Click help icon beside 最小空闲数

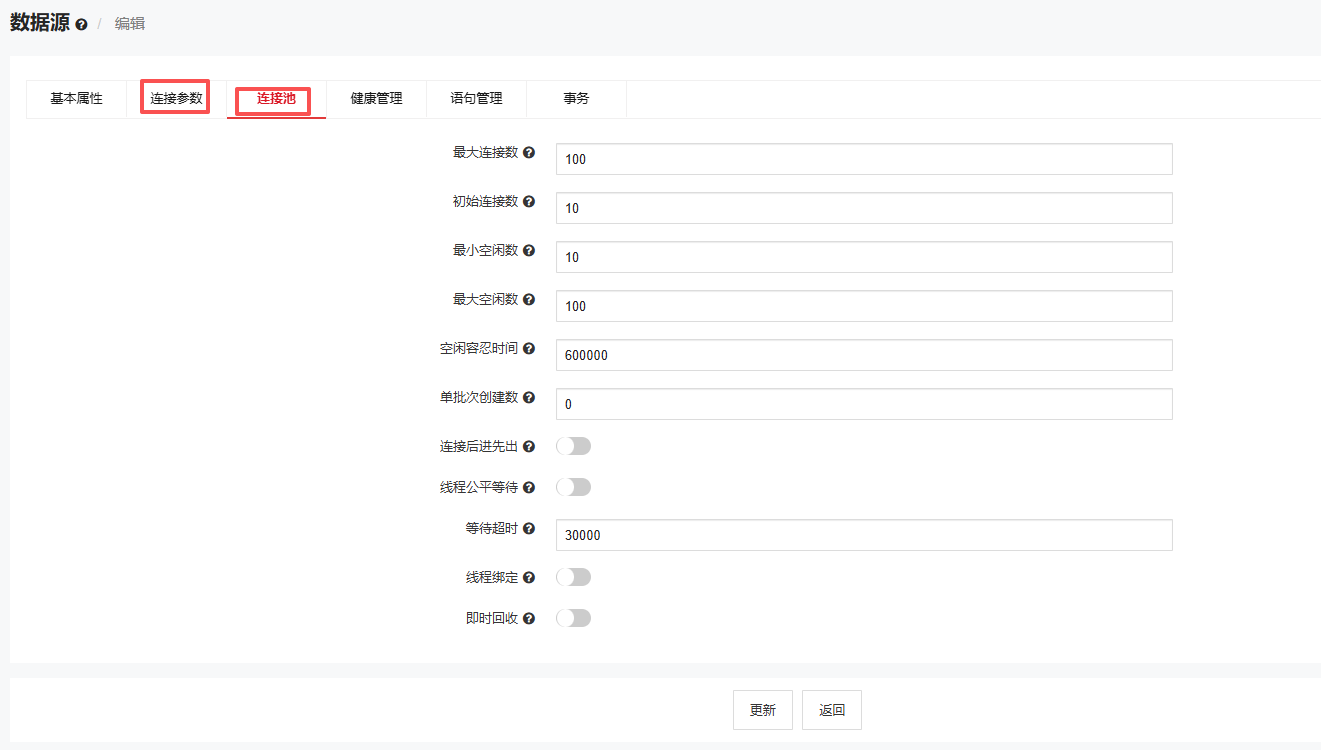[529, 251]
